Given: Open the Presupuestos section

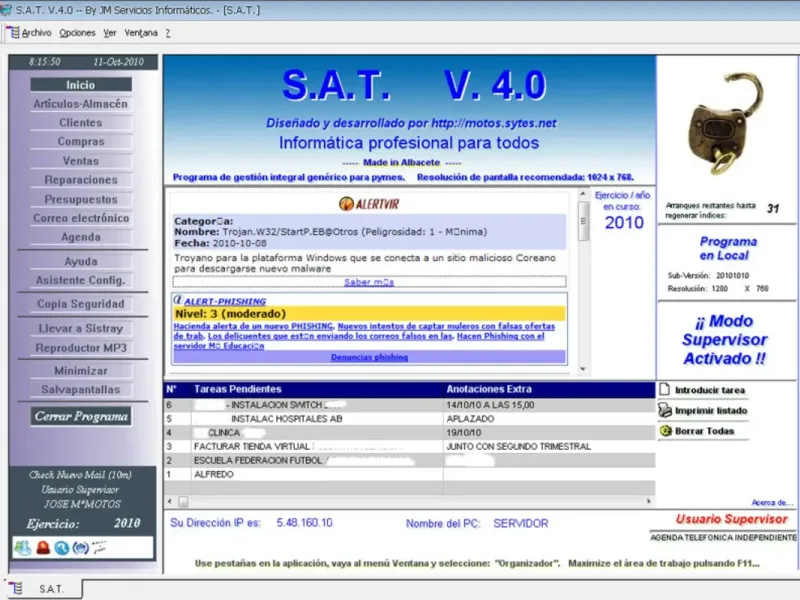Looking at the screenshot, I should pyautogui.click(x=81, y=199).
